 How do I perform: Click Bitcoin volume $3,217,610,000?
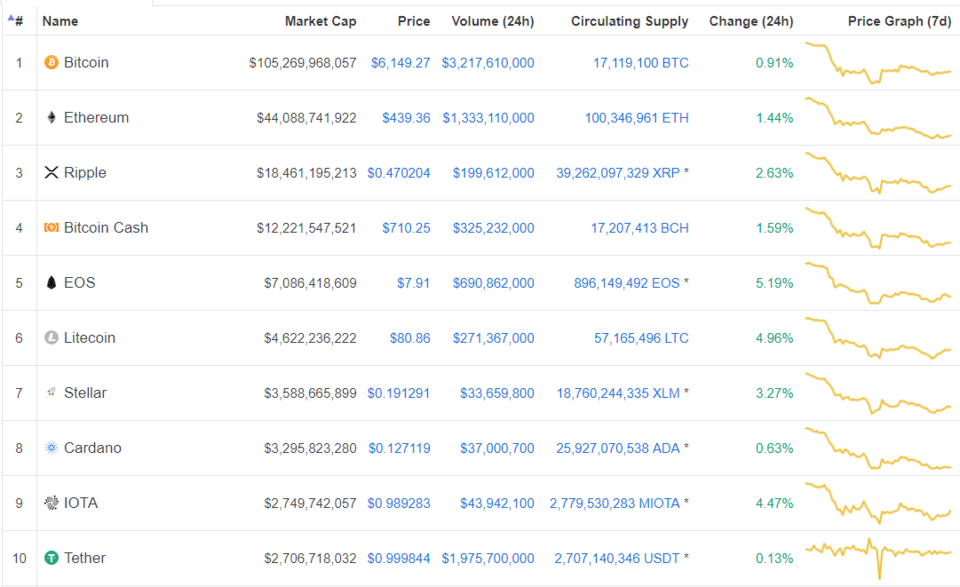(488, 63)
